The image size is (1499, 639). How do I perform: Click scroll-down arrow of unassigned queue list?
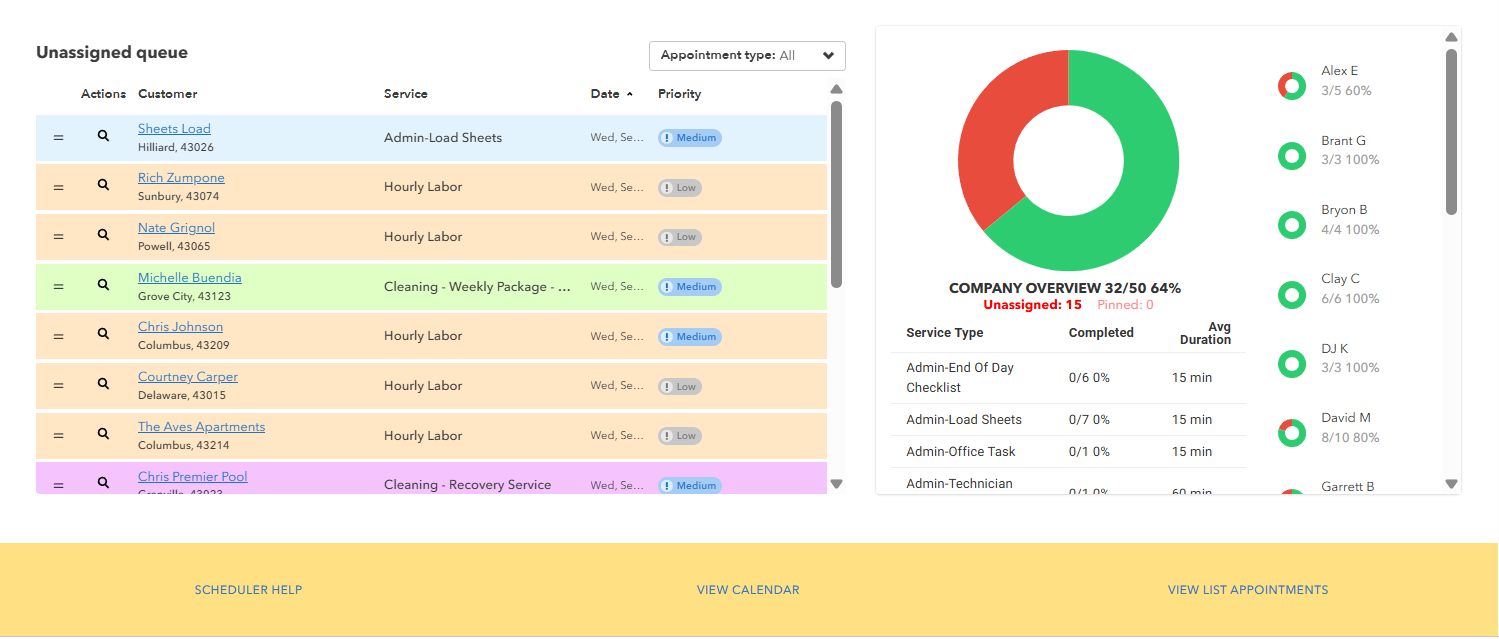pos(837,484)
